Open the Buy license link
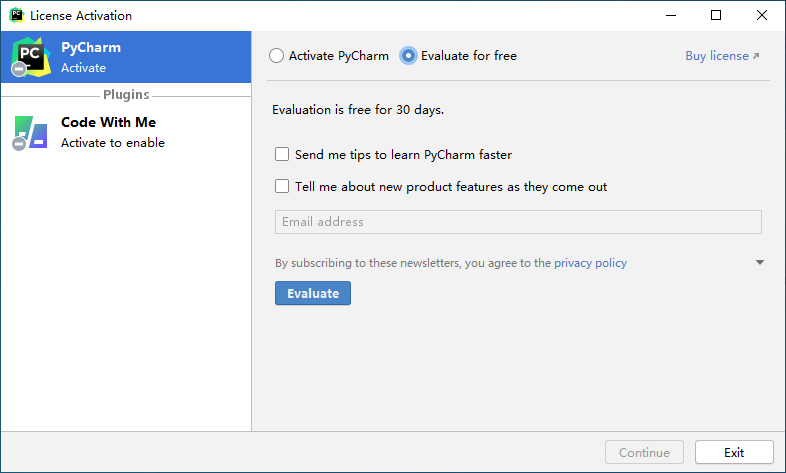786x473 pixels. click(x=717, y=56)
